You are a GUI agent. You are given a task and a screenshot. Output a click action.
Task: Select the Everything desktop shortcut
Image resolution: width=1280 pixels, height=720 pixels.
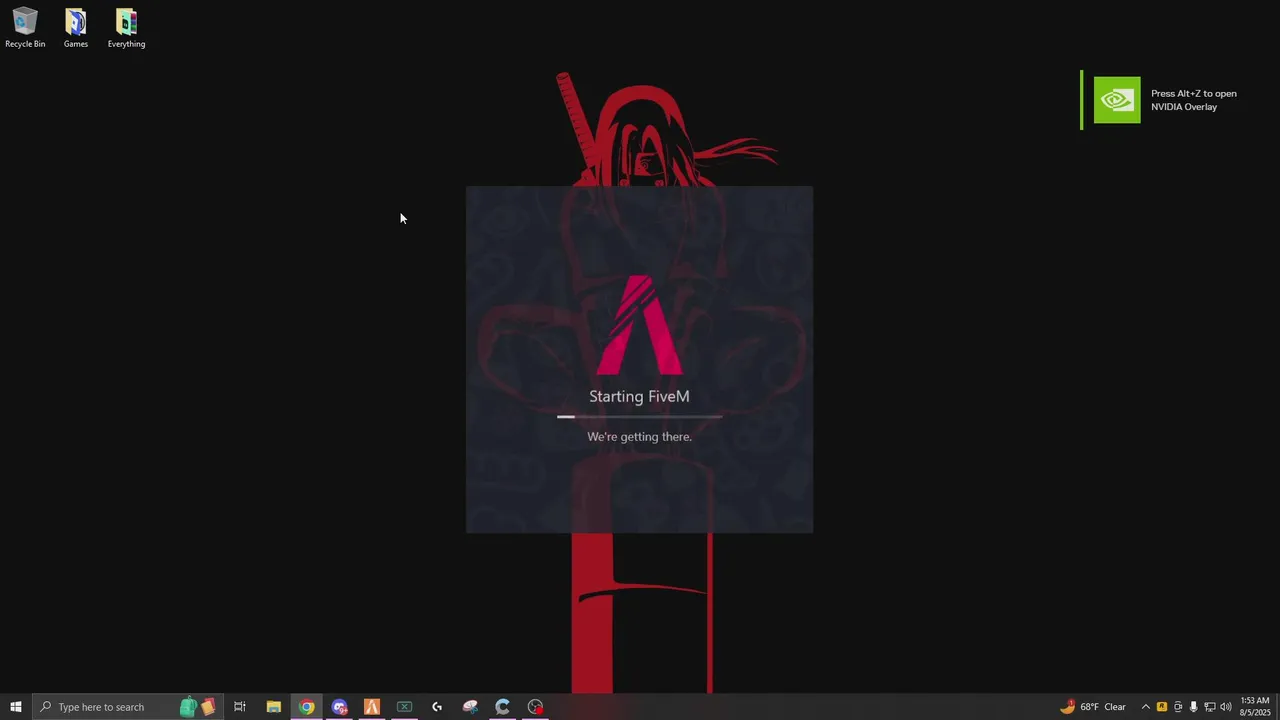tap(126, 28)
